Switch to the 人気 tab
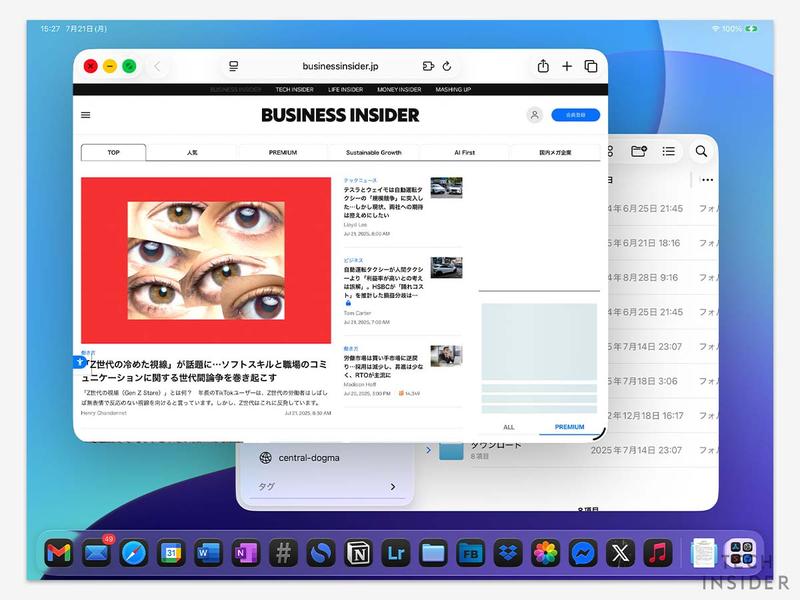Viewport: 800px width, 600px height. pyautogui.click(x=190, y=153)
